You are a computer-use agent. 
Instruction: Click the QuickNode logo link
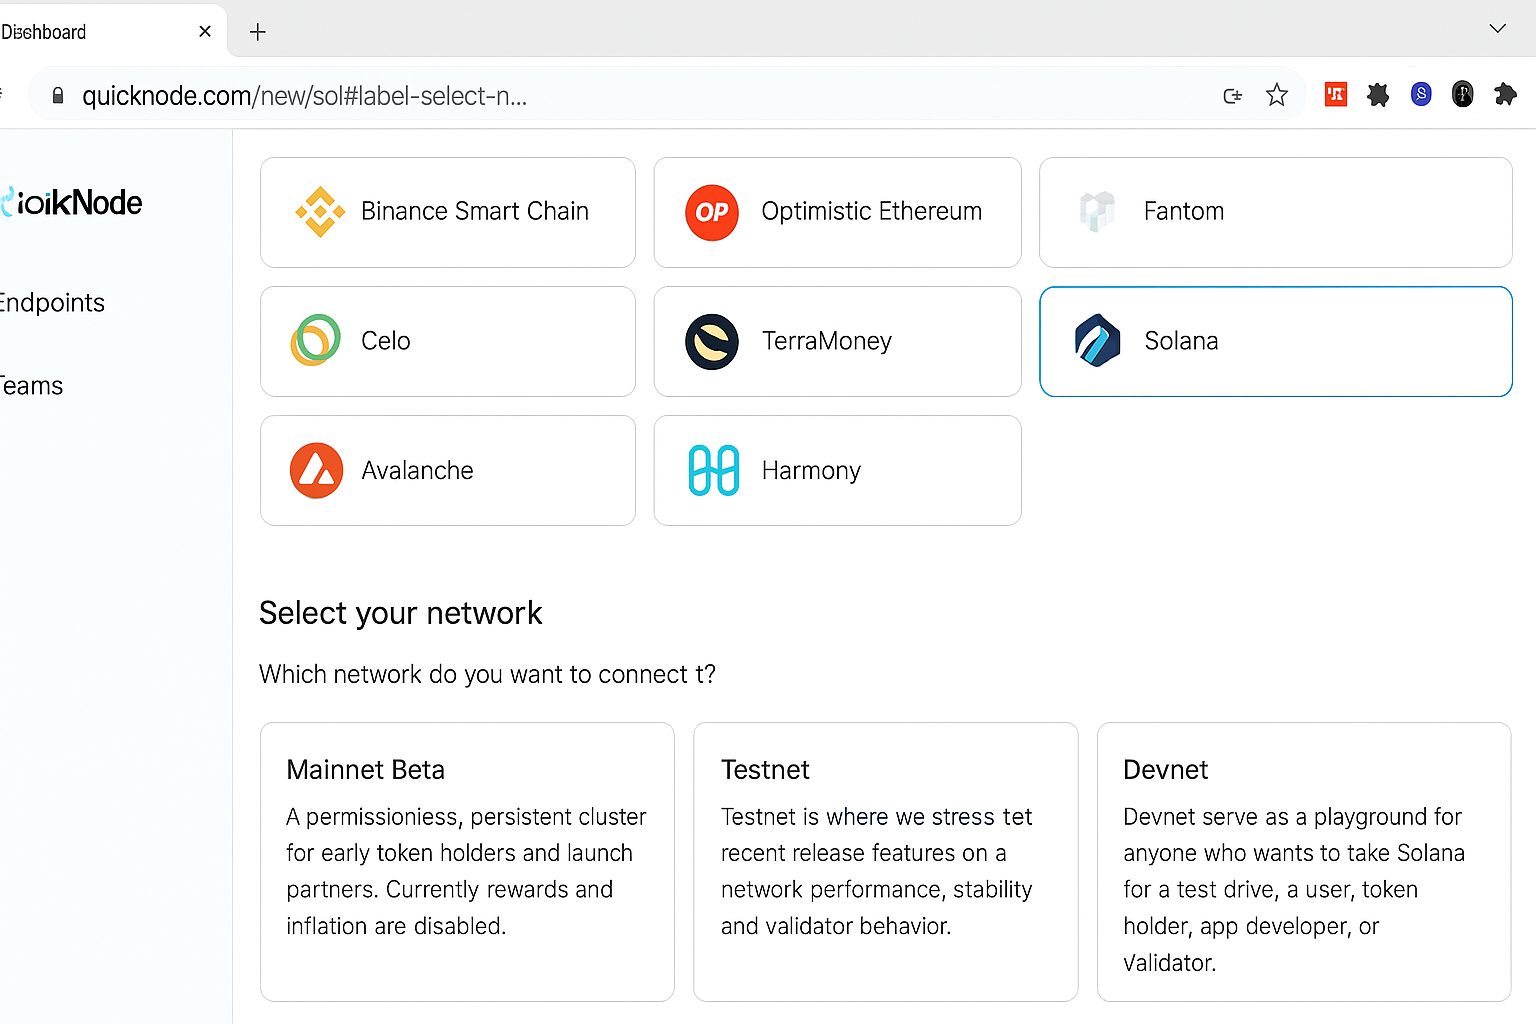pos(74,203)
